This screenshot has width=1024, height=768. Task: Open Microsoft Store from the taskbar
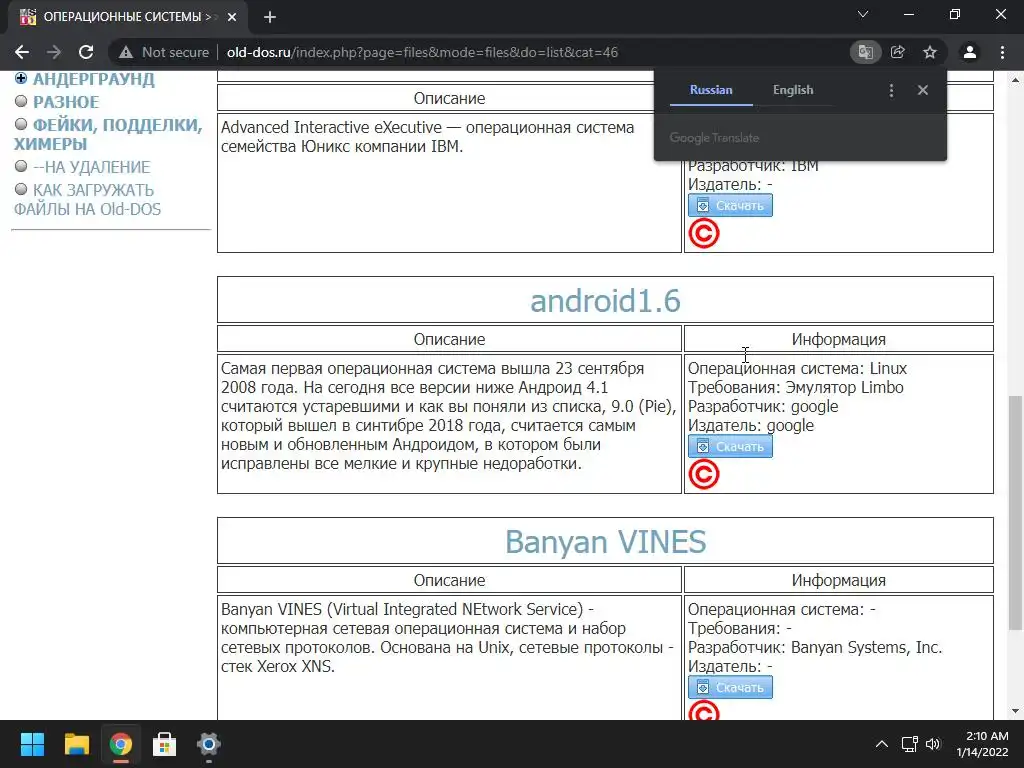click(165, 744)
